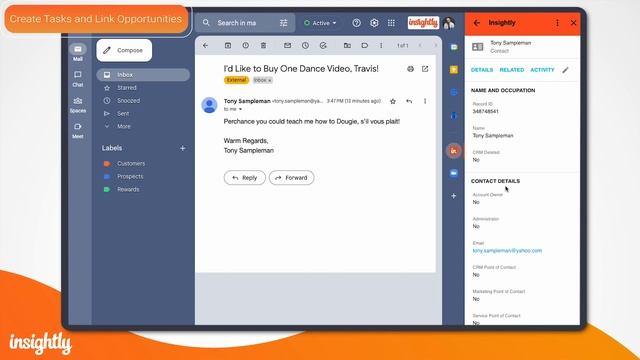This screenshot has height=360, width=640.
Task: Click the Forward button
Action: coord(291,178)
